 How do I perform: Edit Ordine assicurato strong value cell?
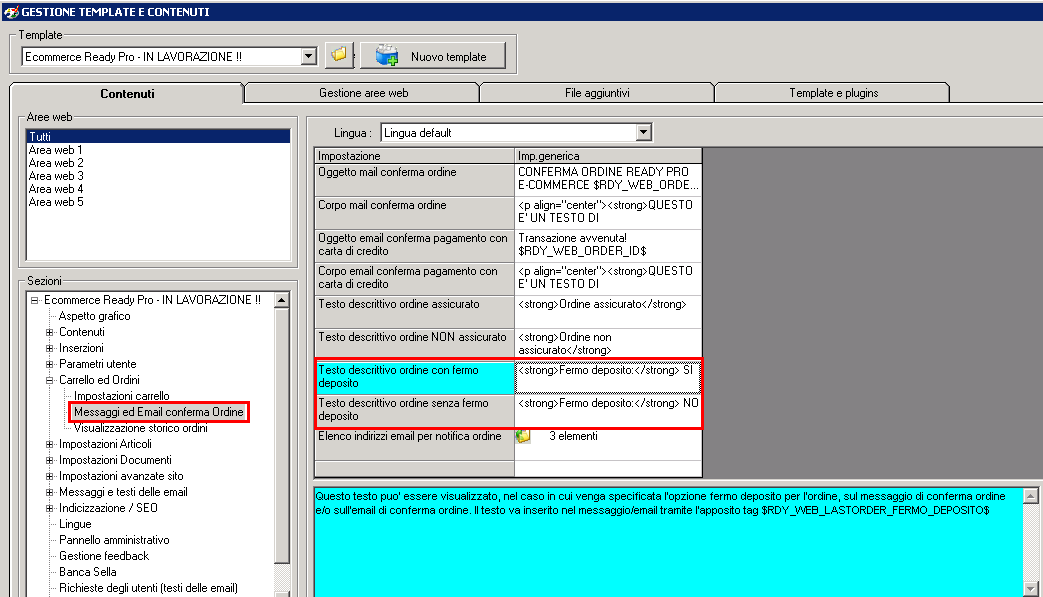tap(608, 312)
